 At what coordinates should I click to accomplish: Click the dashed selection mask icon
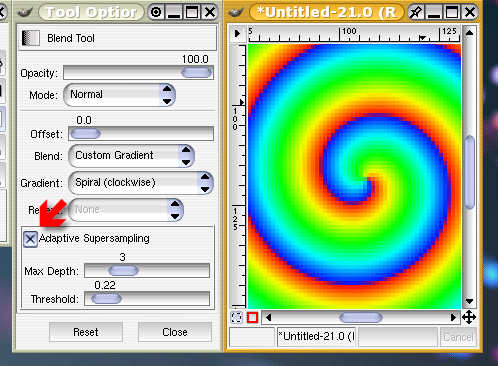[x=236, y=317]
